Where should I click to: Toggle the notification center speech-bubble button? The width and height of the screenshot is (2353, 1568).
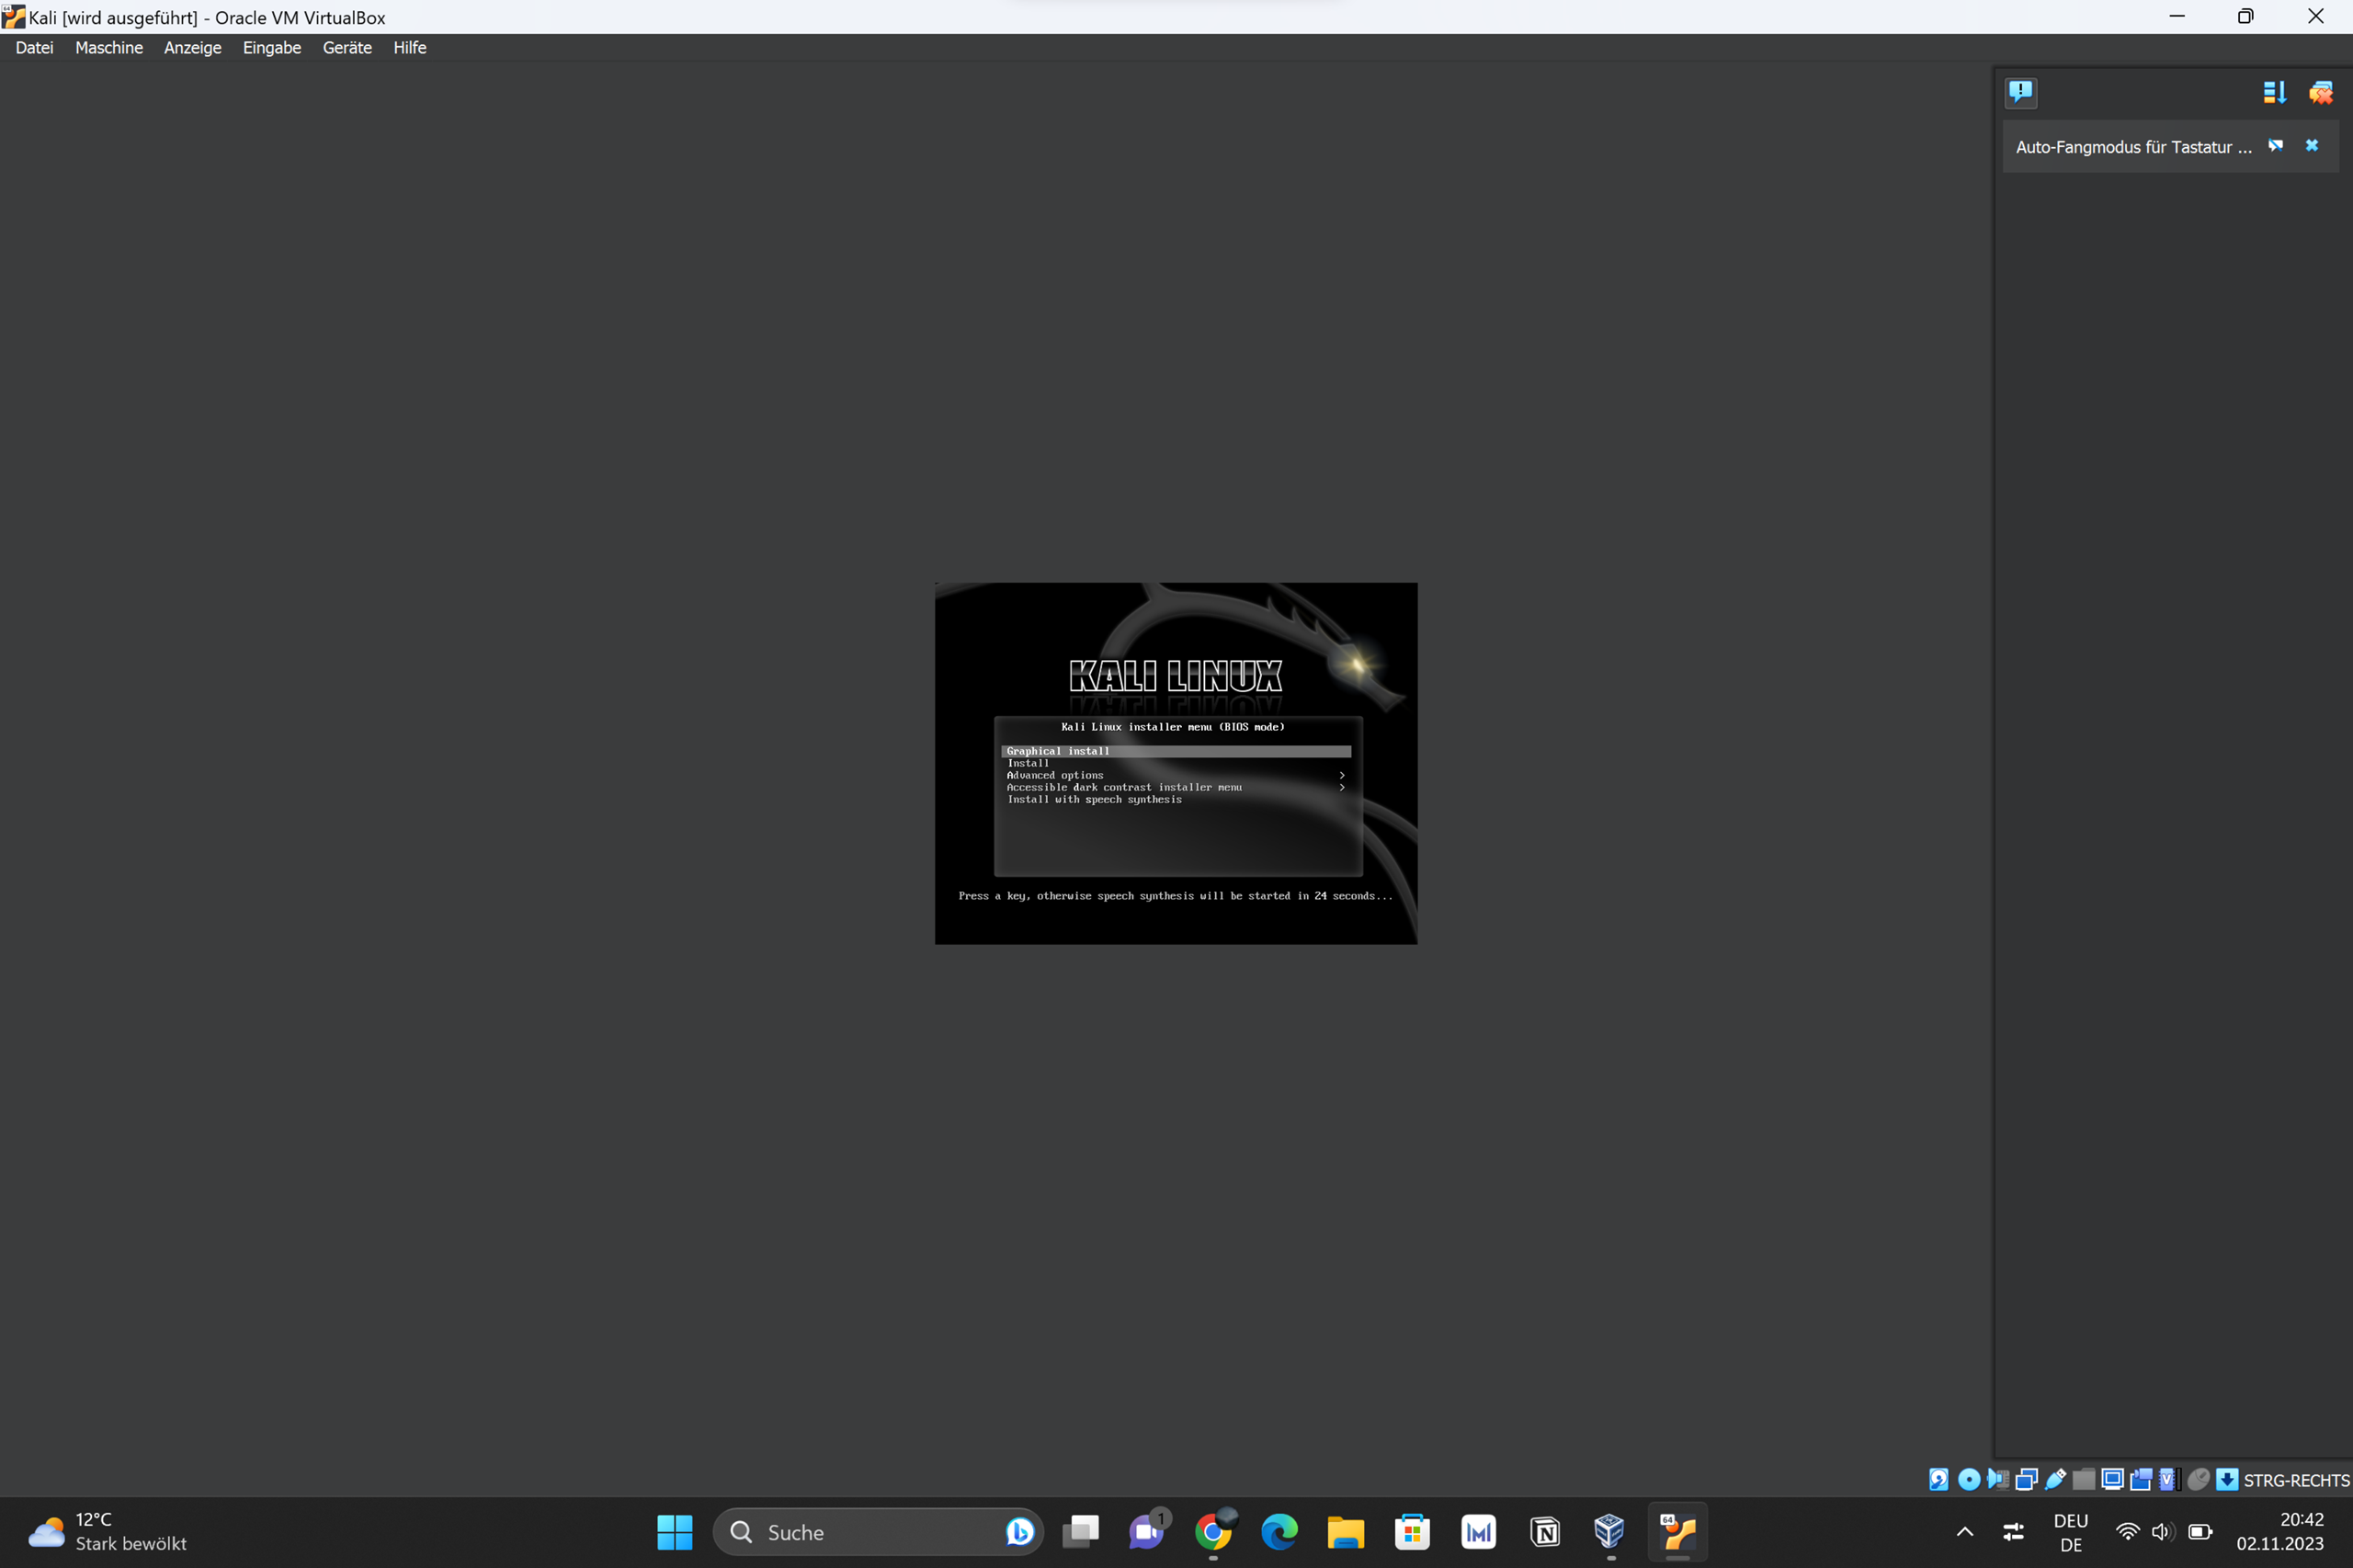click(x=2021, y=92)
